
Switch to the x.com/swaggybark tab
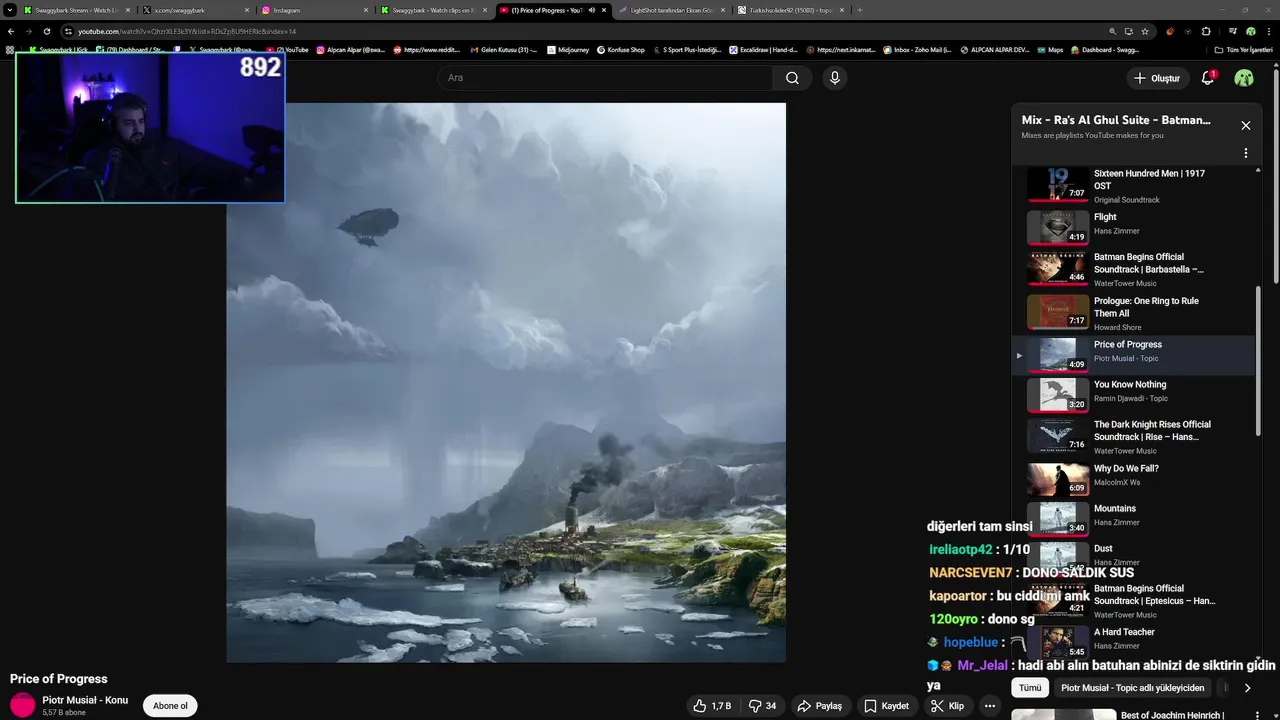(195, 10)
